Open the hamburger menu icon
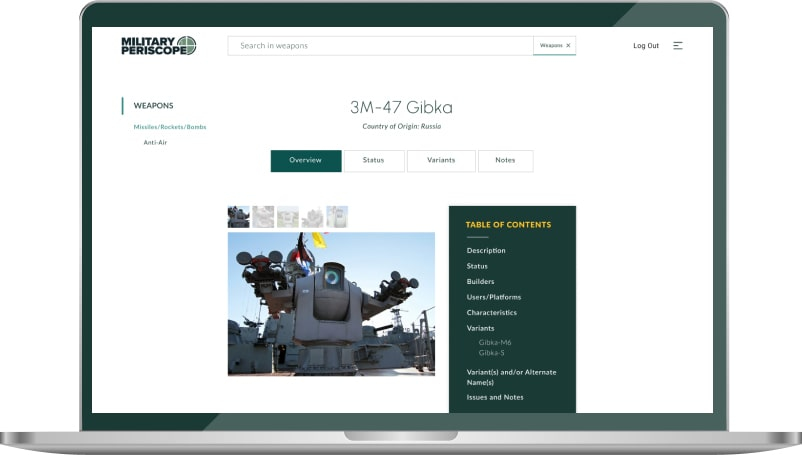Image resolution: width=802 pixels, height=455 pixels. click(x=678, y=45)
